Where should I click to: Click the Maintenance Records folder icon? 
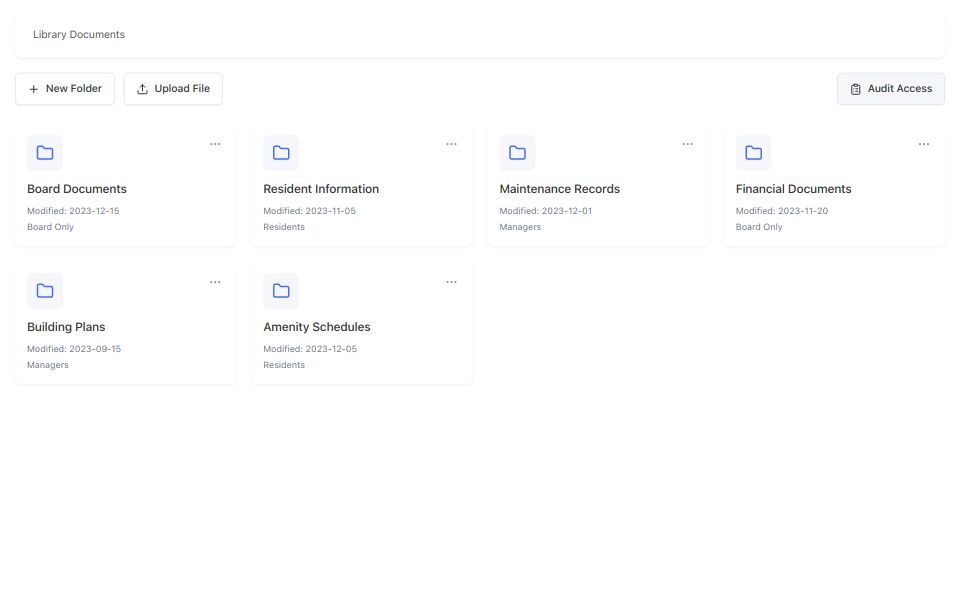coord(517,153)
